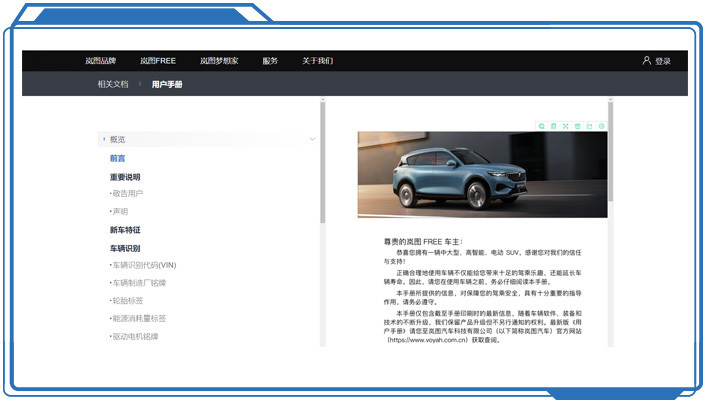Open the 驱动电机铭牌 entry

click(134, 337)
